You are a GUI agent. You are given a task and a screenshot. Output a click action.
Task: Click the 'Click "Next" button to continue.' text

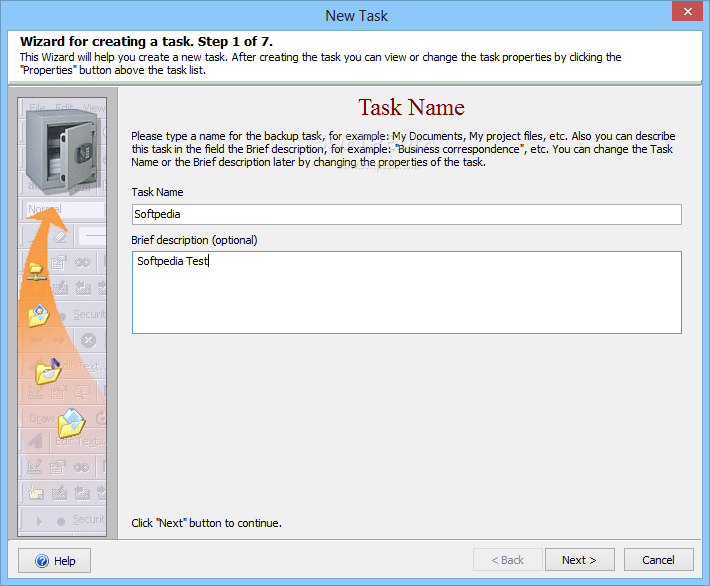[206, 523]
